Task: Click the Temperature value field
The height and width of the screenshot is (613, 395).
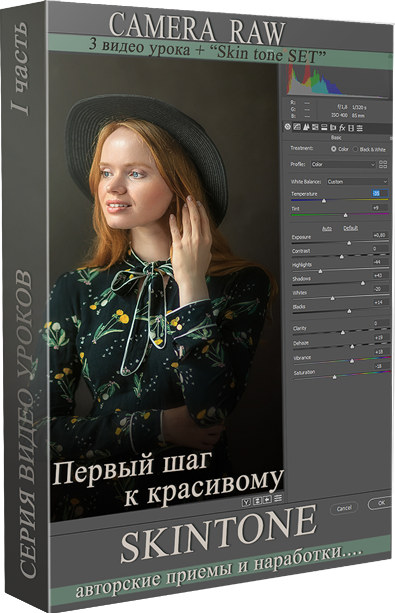Action: [x=379, y=193]
